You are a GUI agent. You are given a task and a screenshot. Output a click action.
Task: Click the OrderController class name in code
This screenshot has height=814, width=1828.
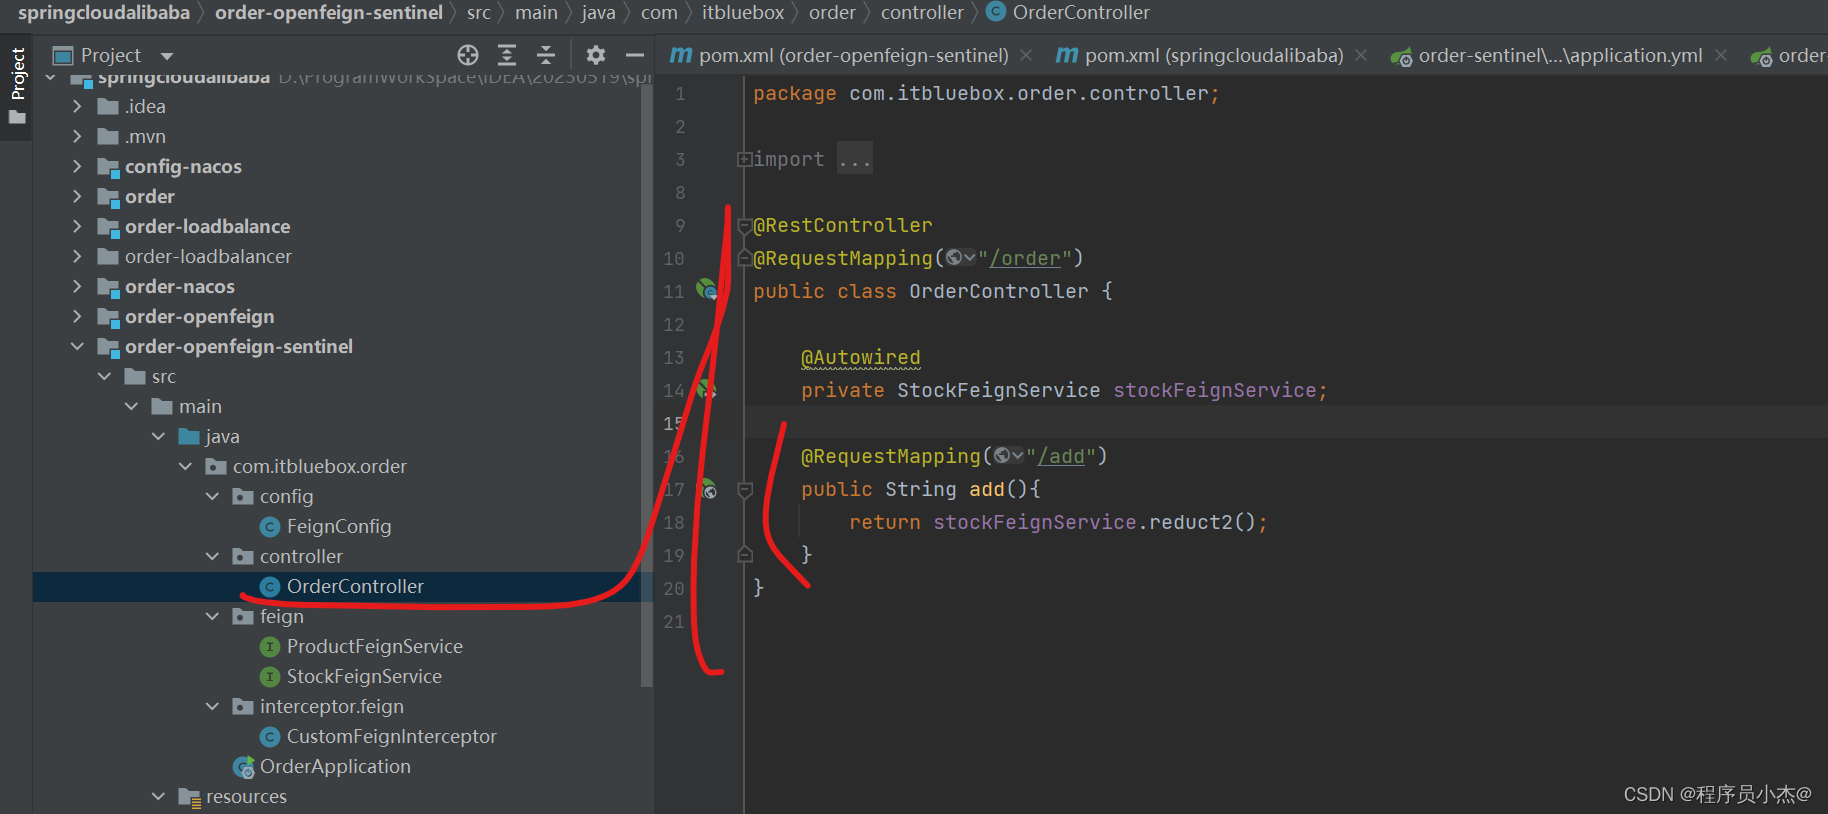tap(998, 291)
